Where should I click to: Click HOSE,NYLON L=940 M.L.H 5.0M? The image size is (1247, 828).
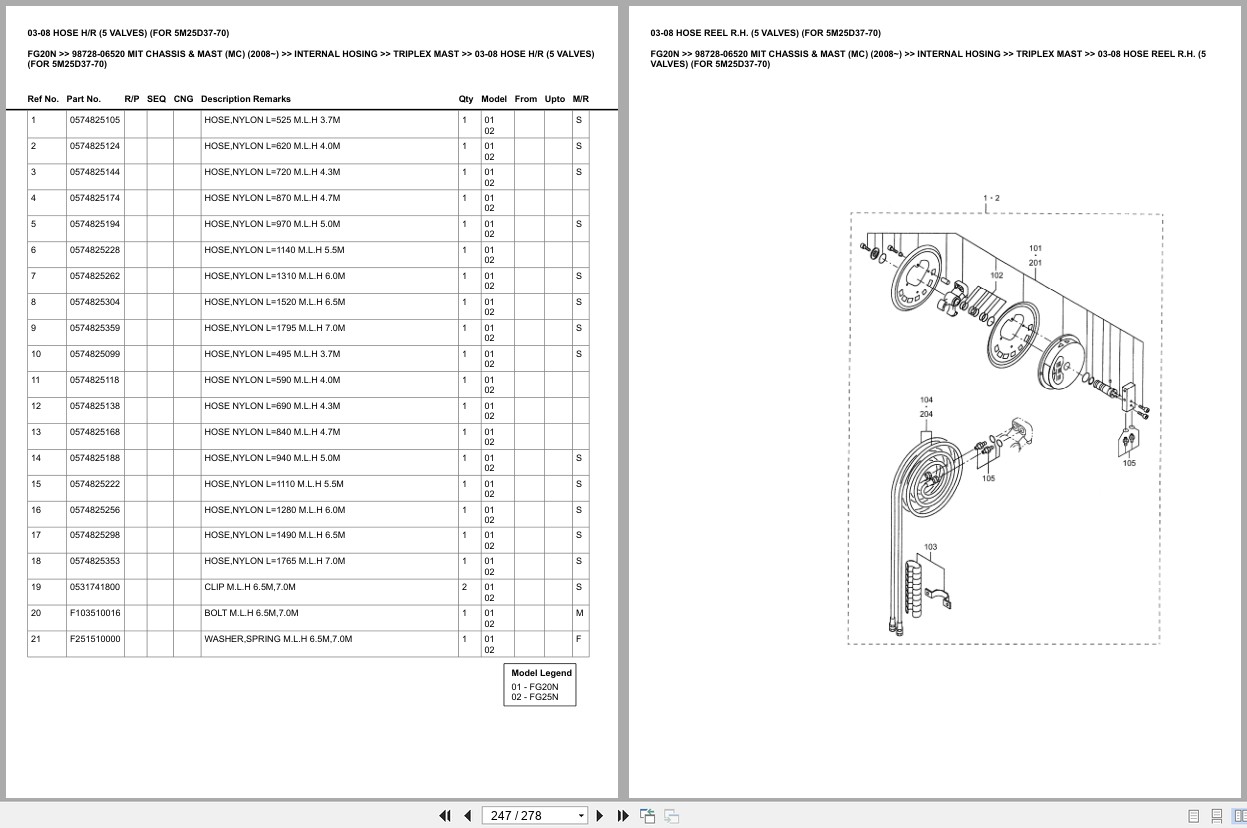click(272, 458)
